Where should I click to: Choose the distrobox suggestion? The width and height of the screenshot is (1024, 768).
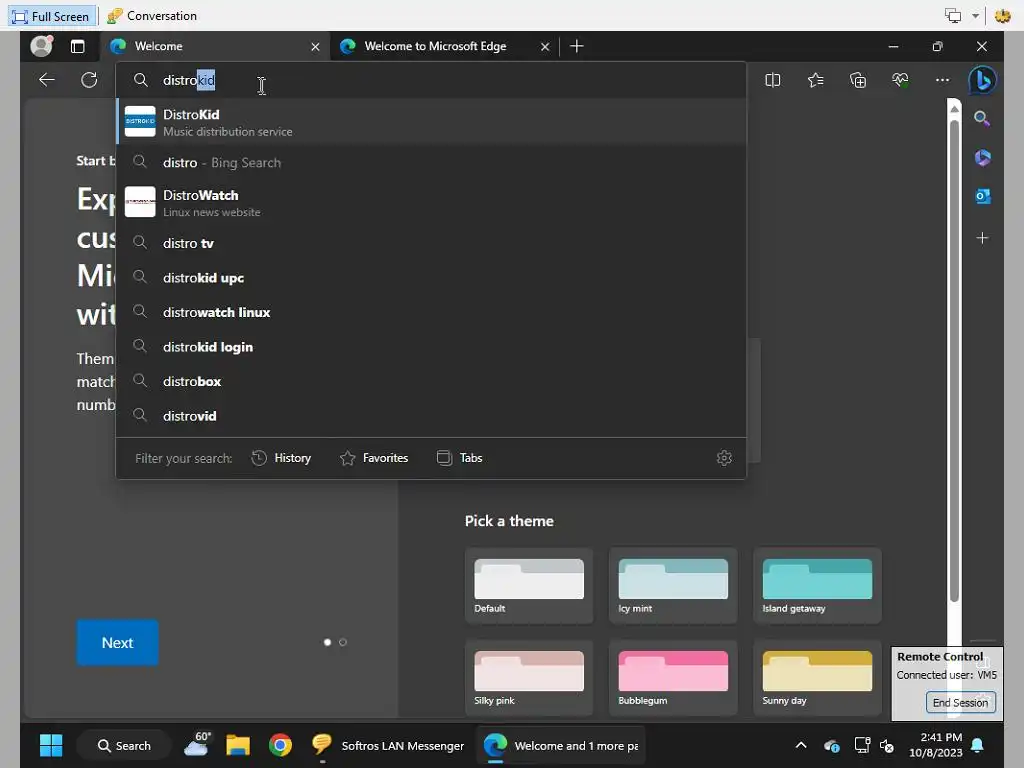click(x=431, y=381)
